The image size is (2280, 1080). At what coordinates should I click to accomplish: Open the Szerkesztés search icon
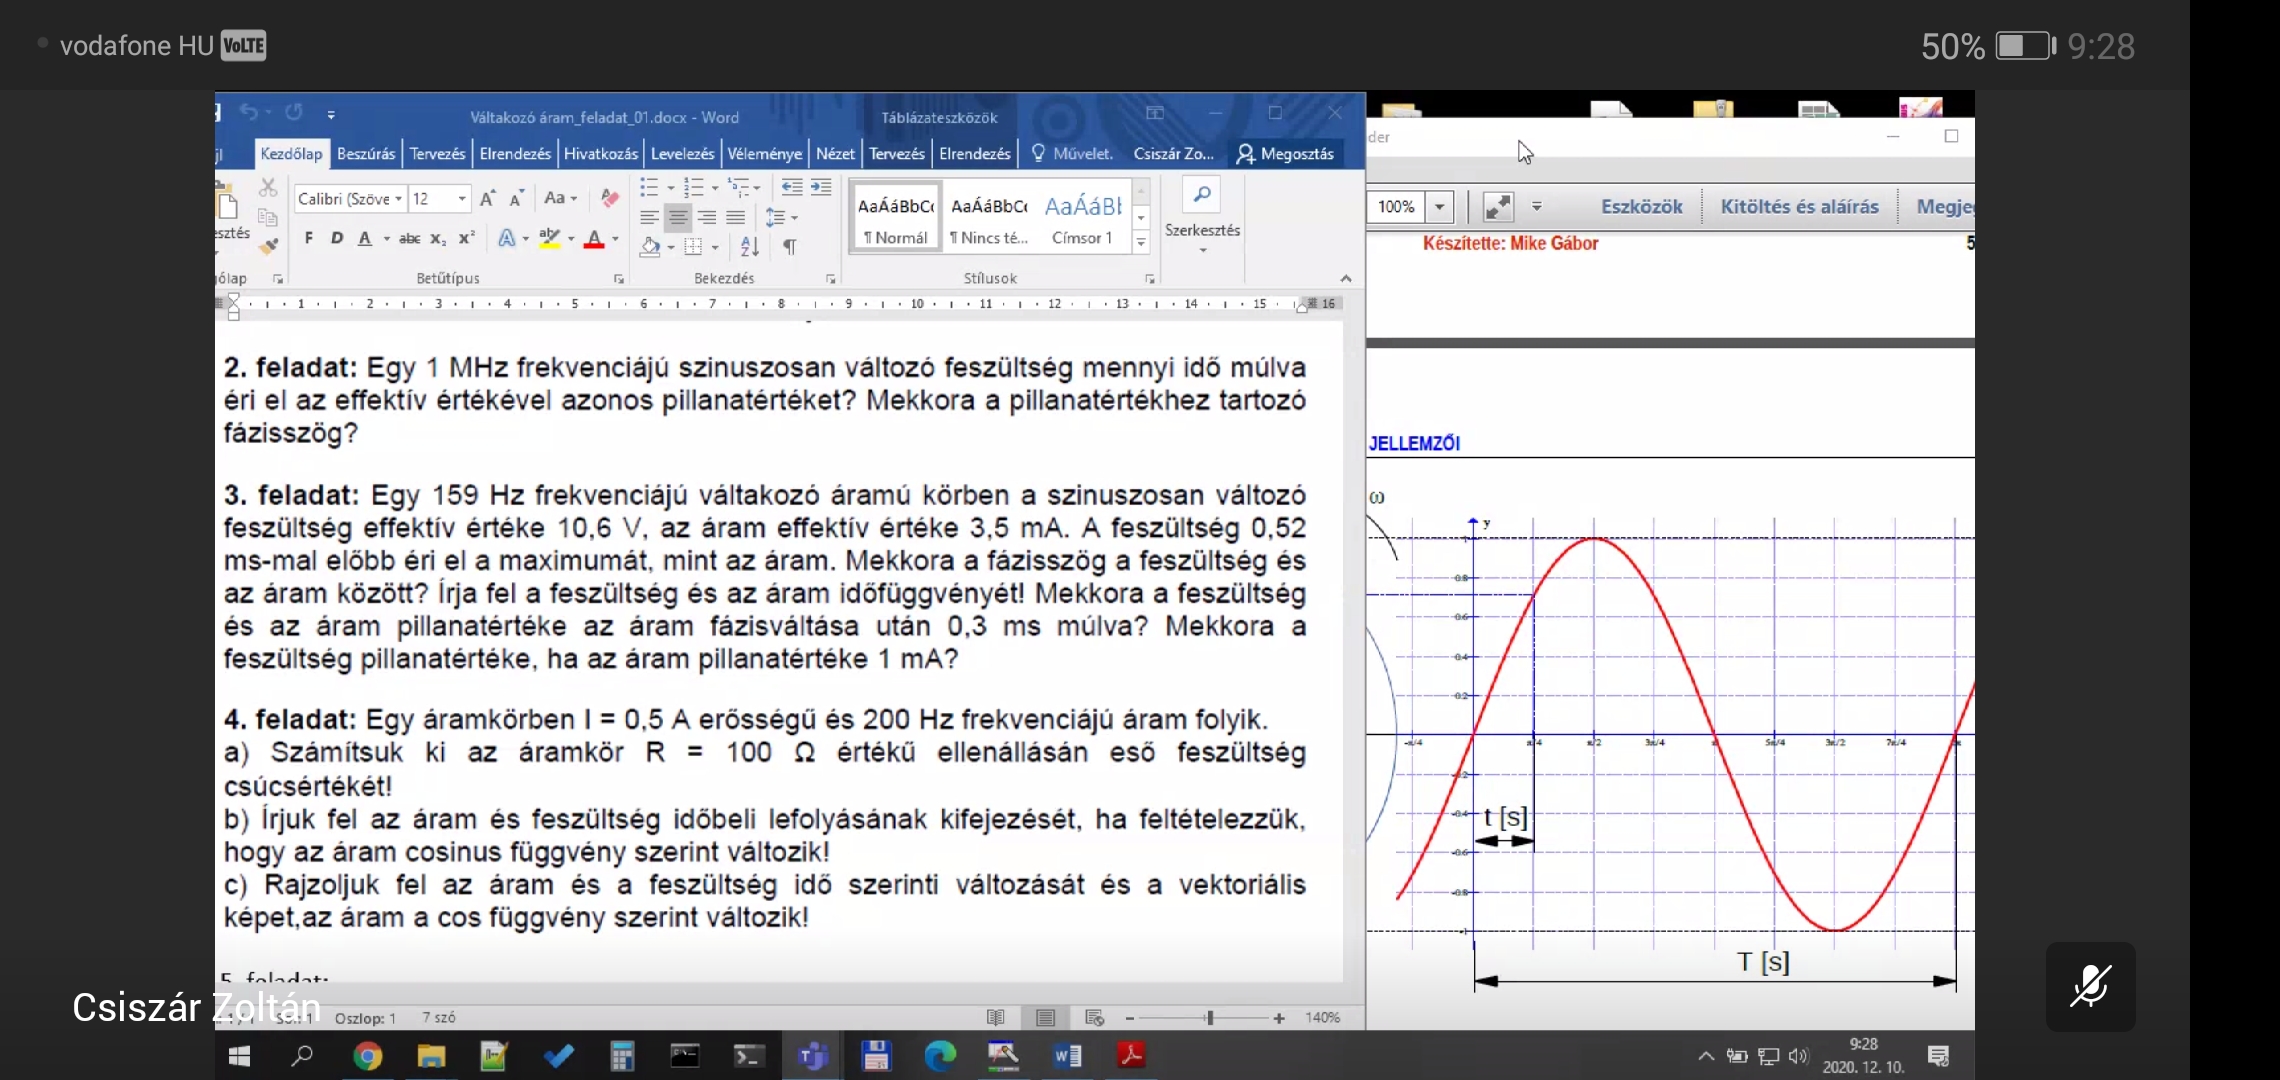[1202, 195]
